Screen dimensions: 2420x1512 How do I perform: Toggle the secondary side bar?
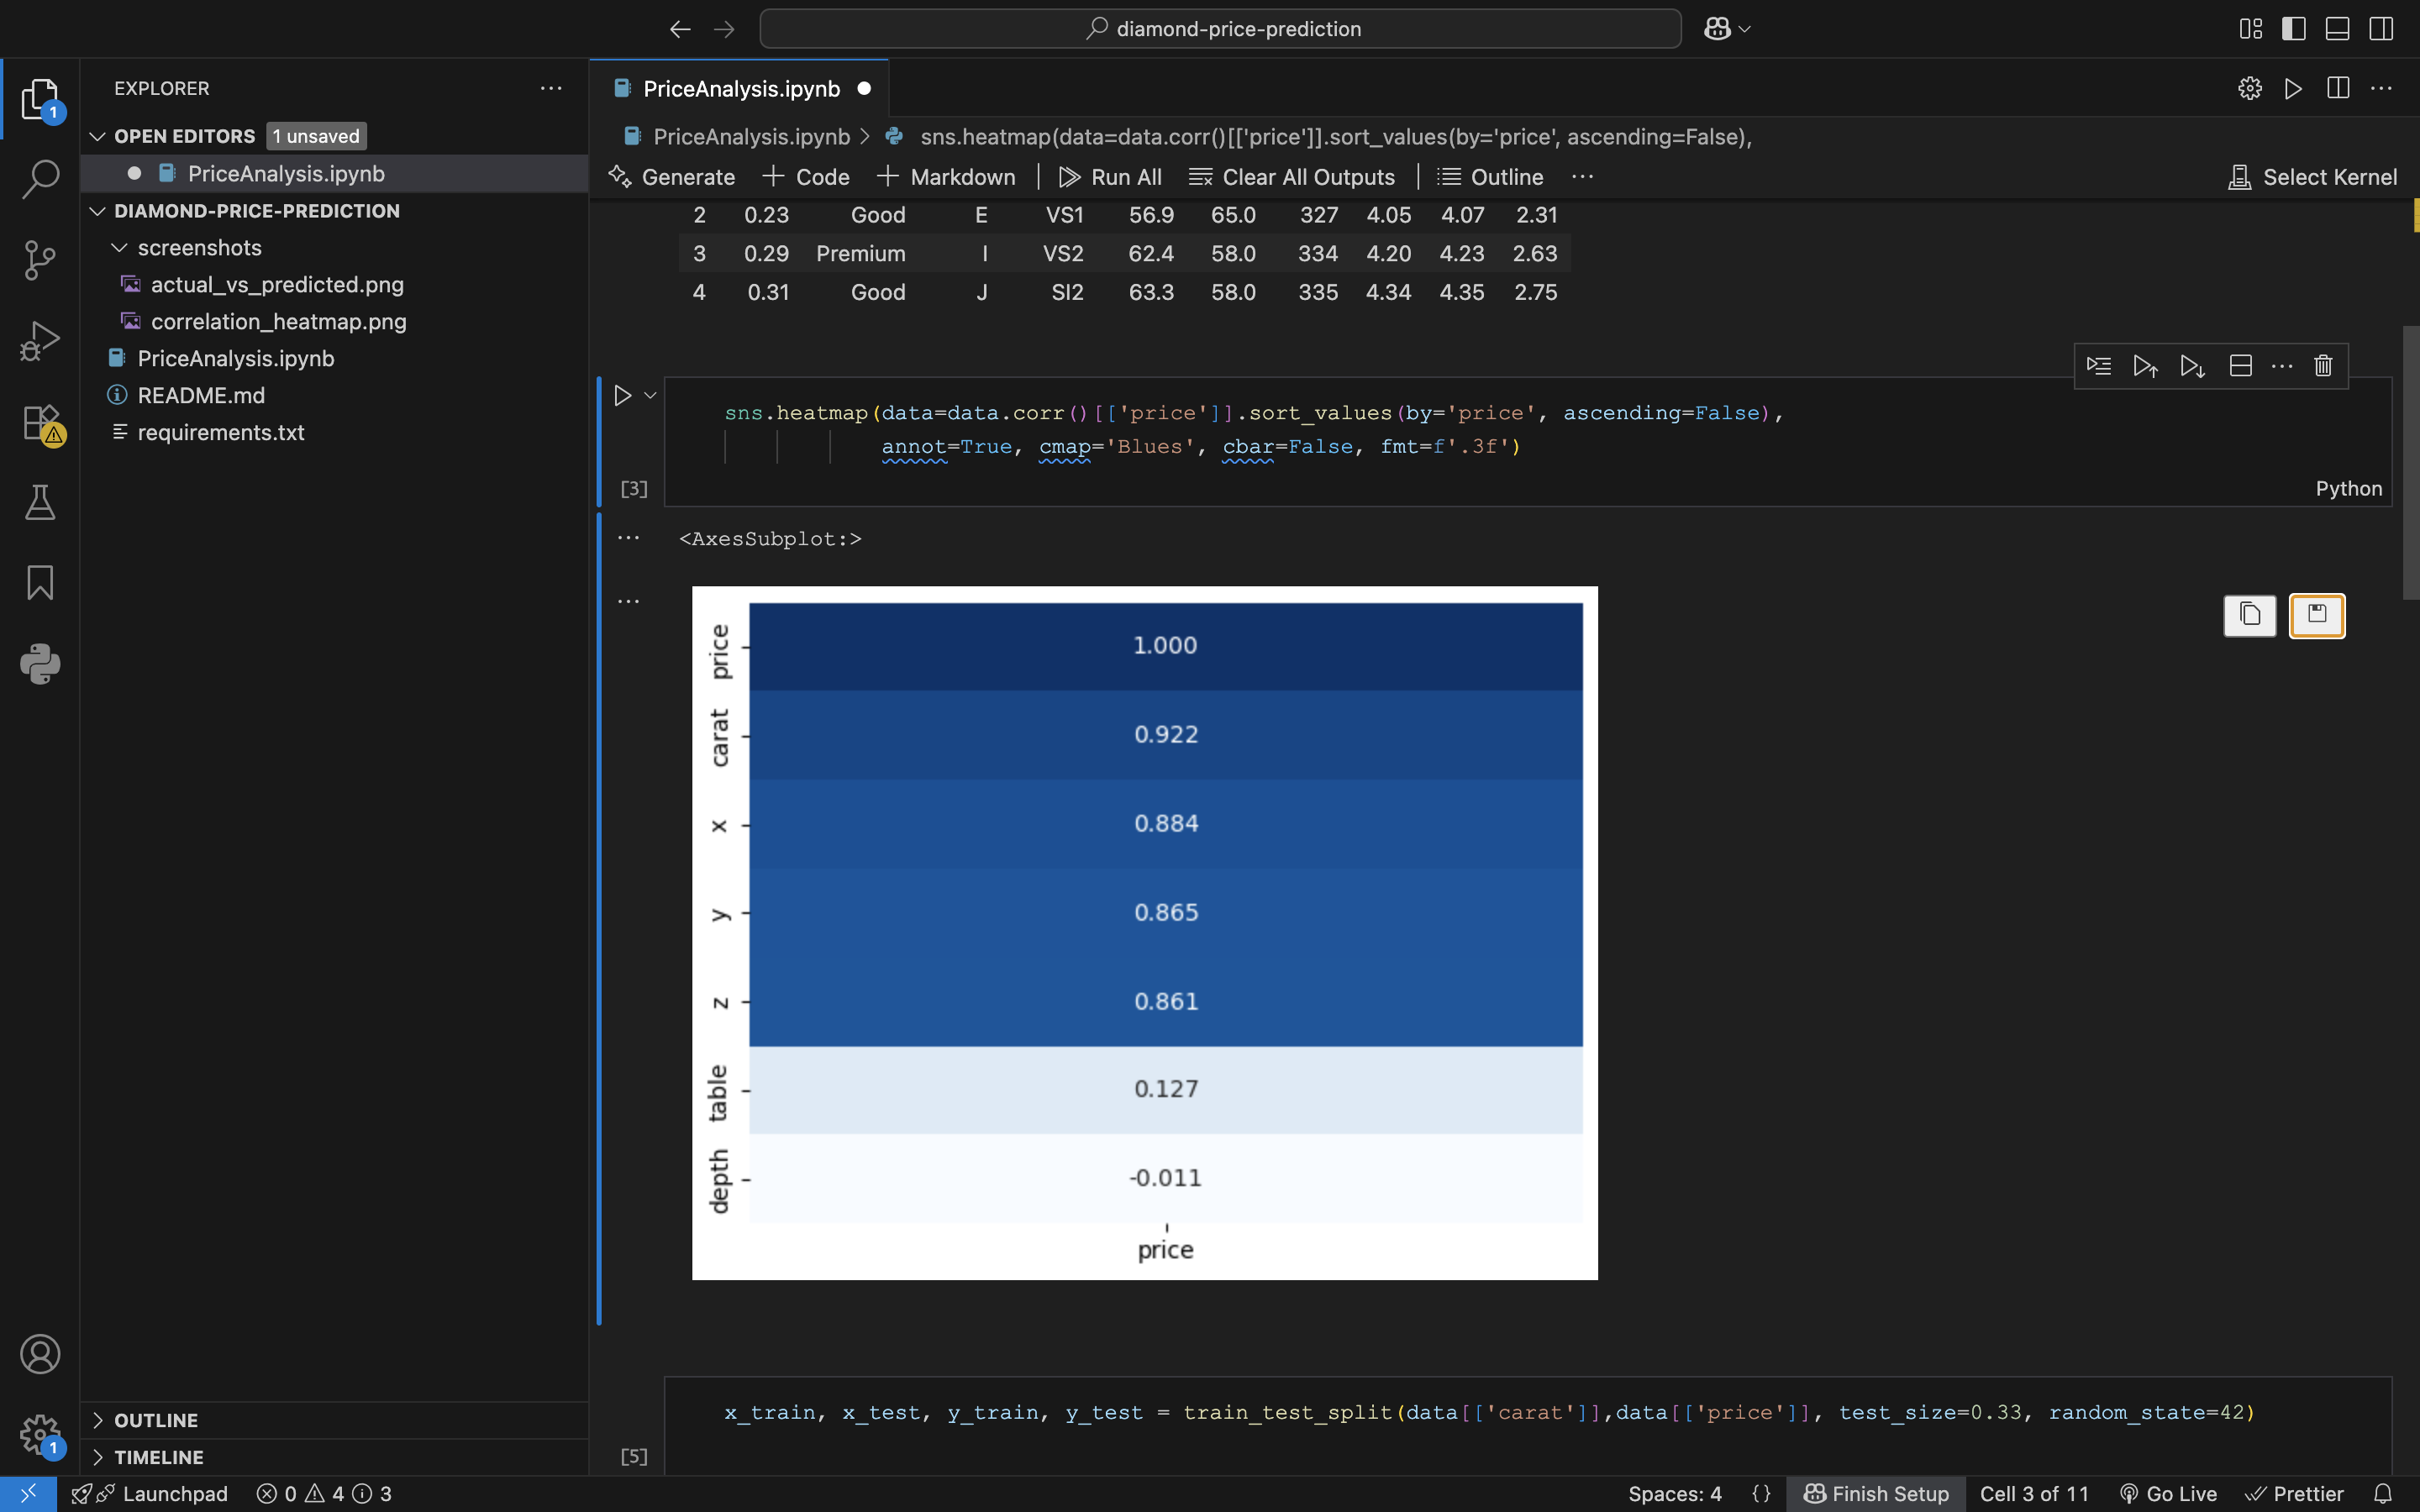coord(2381,29)
